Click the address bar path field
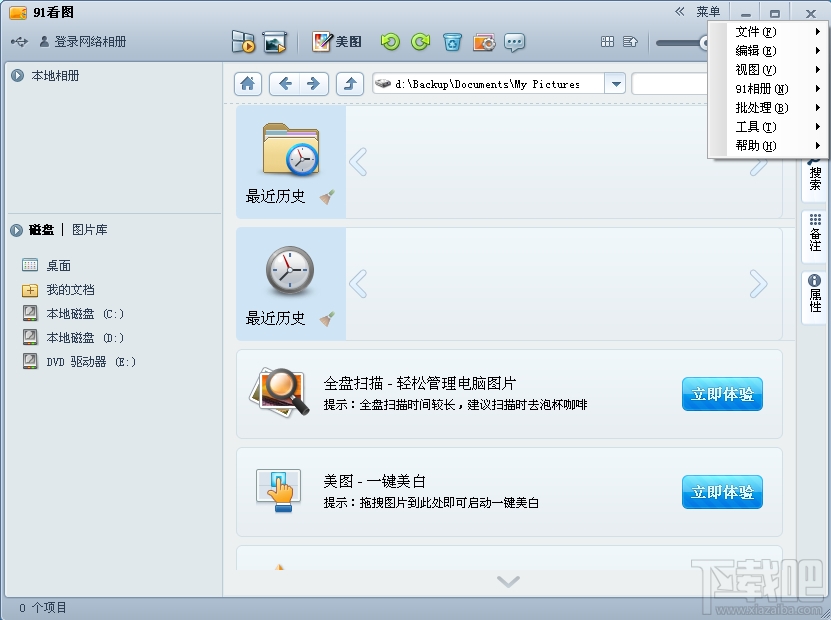This screenshot has width=831, height=620. point(489,84)
